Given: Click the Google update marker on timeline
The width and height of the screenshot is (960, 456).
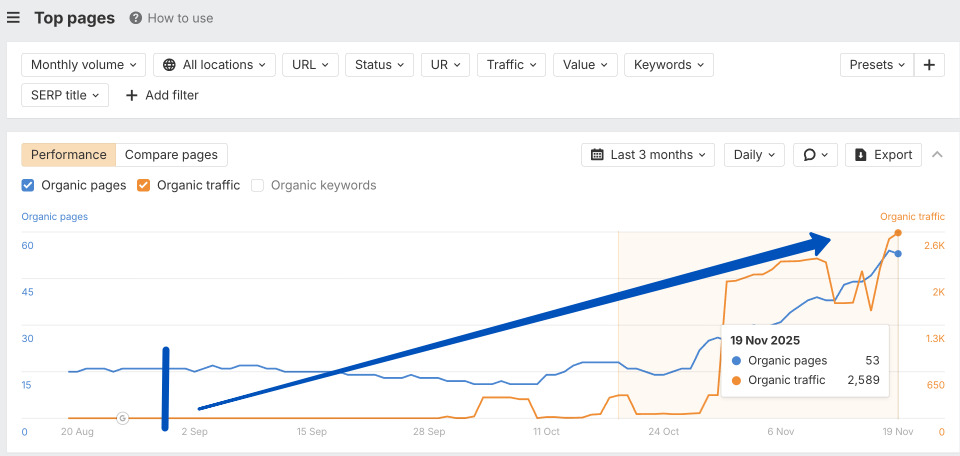Looking at the screenshot, I should pos(122,418).
